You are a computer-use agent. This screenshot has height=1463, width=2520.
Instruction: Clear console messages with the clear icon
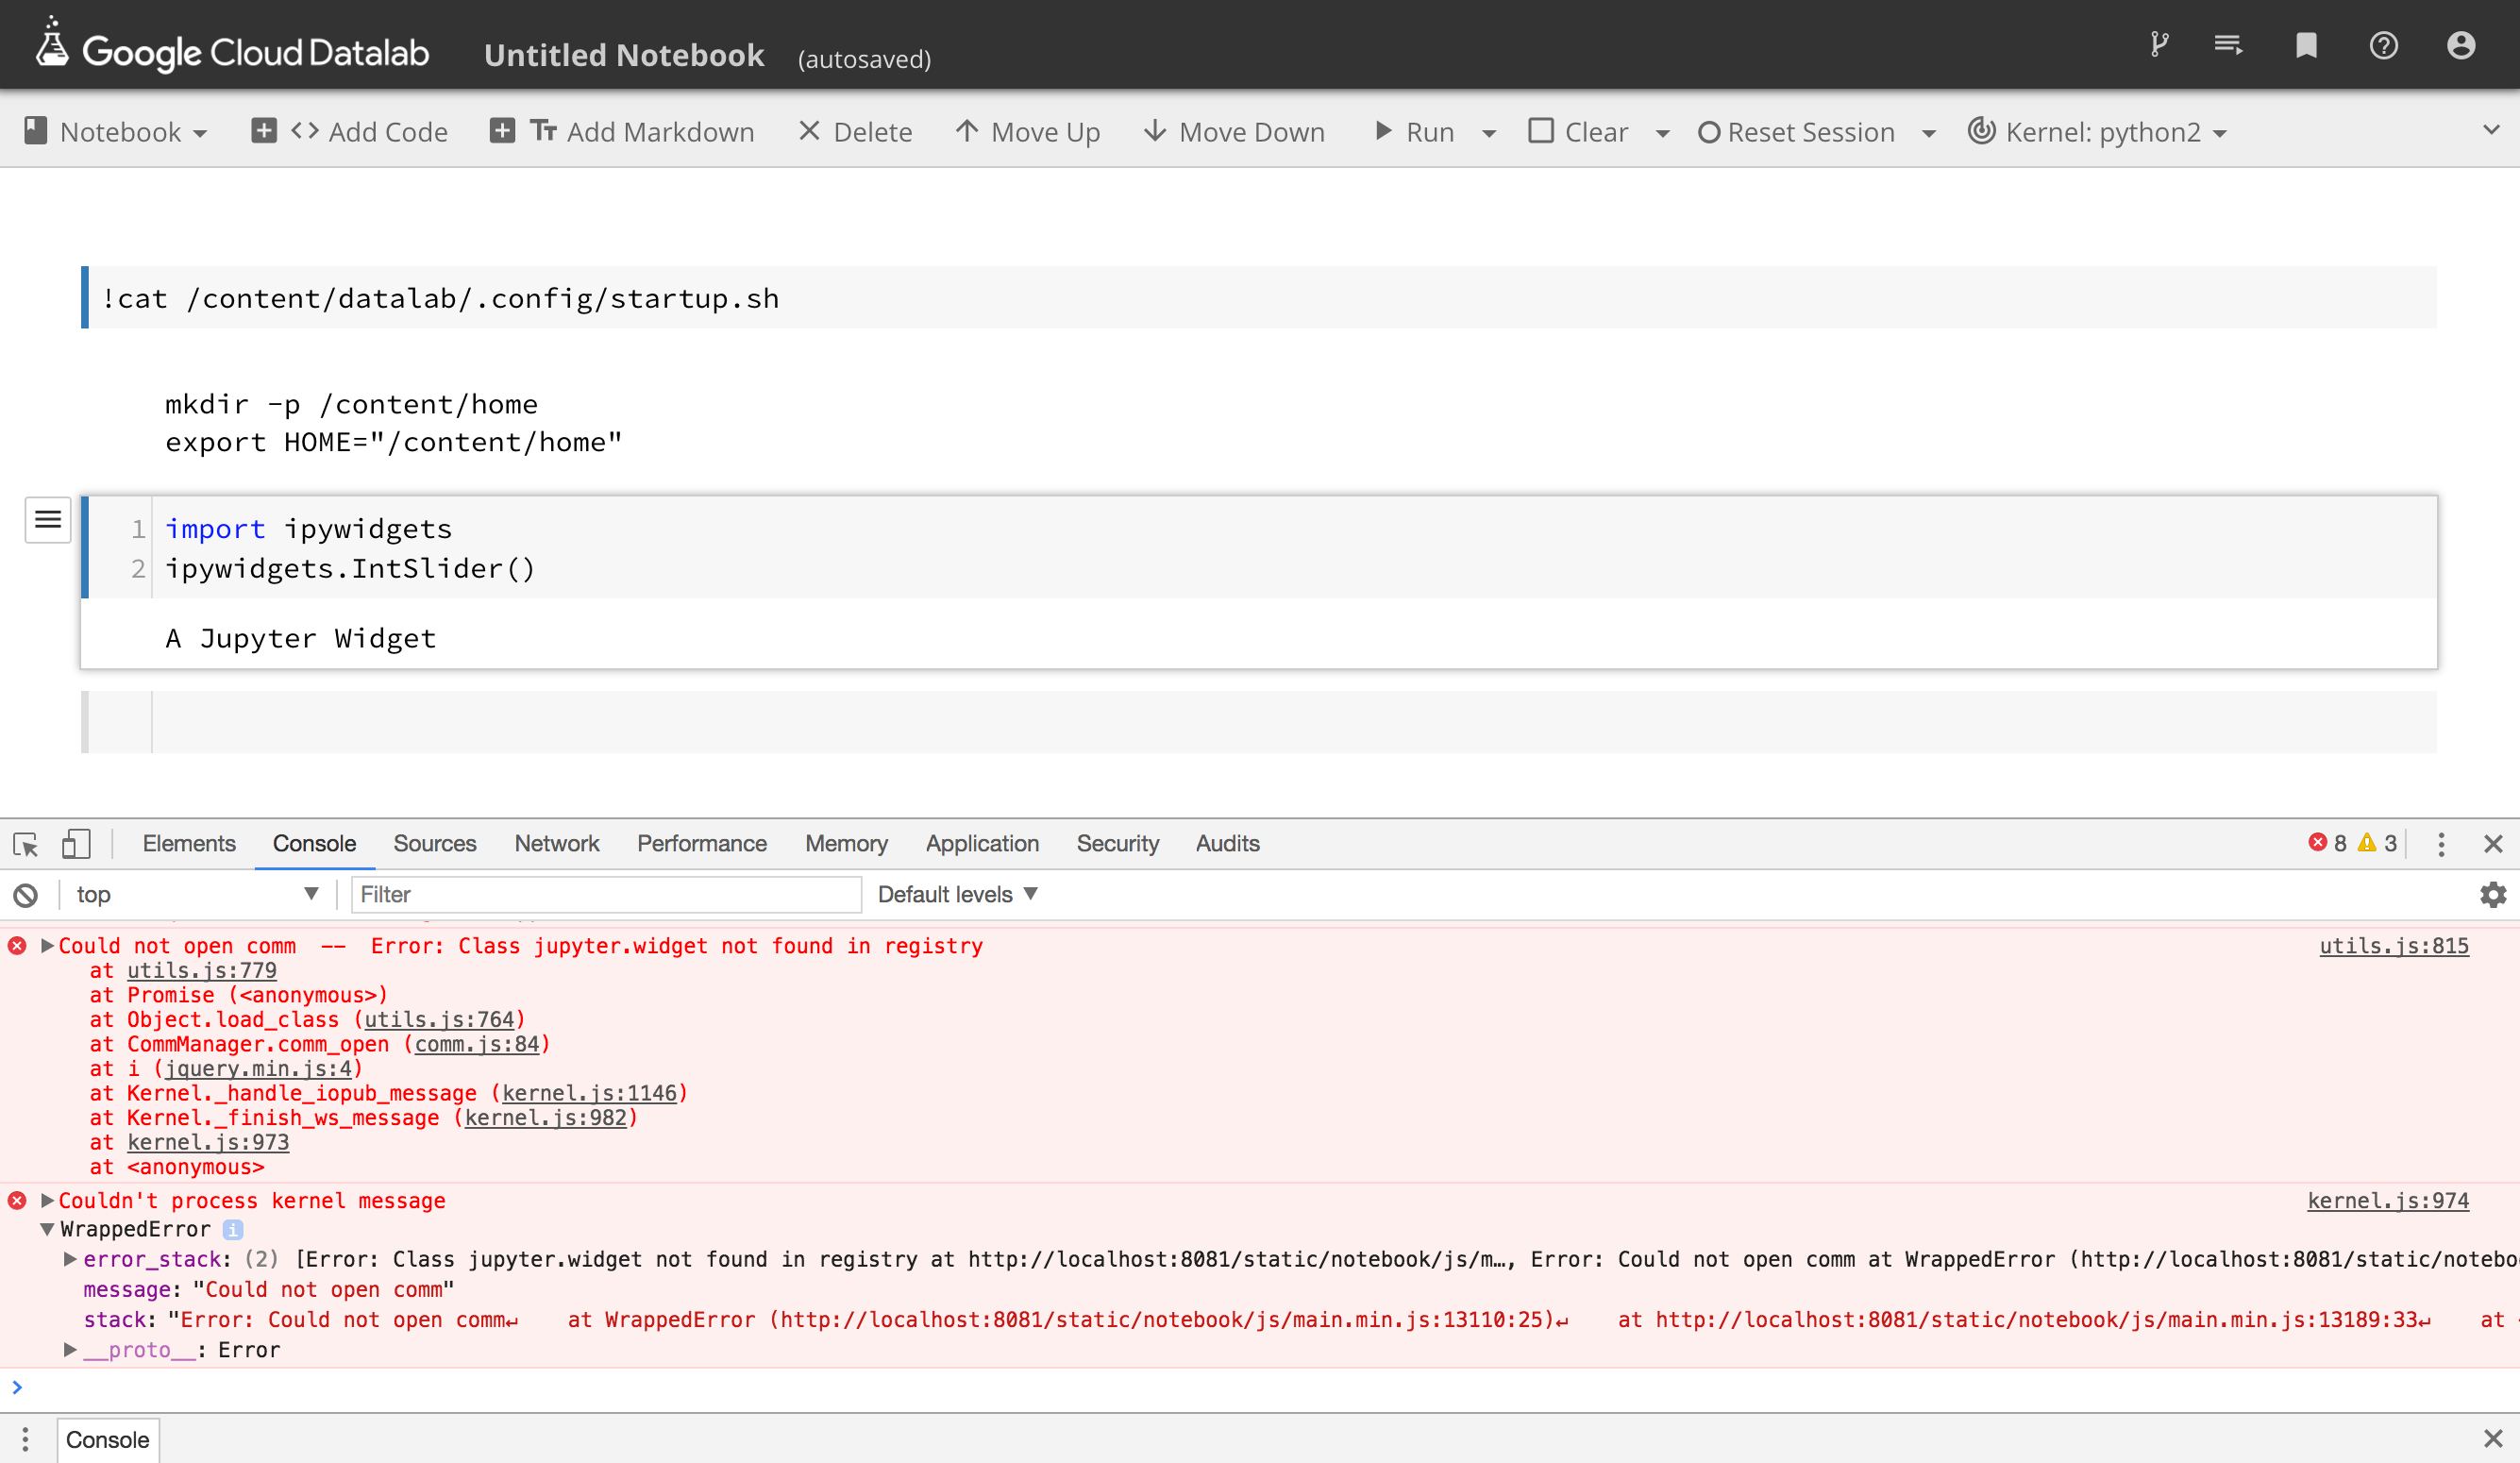coord(24,894)
